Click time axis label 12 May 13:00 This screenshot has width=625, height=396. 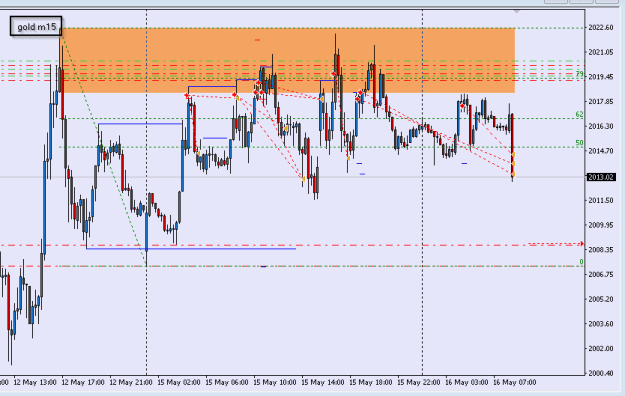[35, 382]
